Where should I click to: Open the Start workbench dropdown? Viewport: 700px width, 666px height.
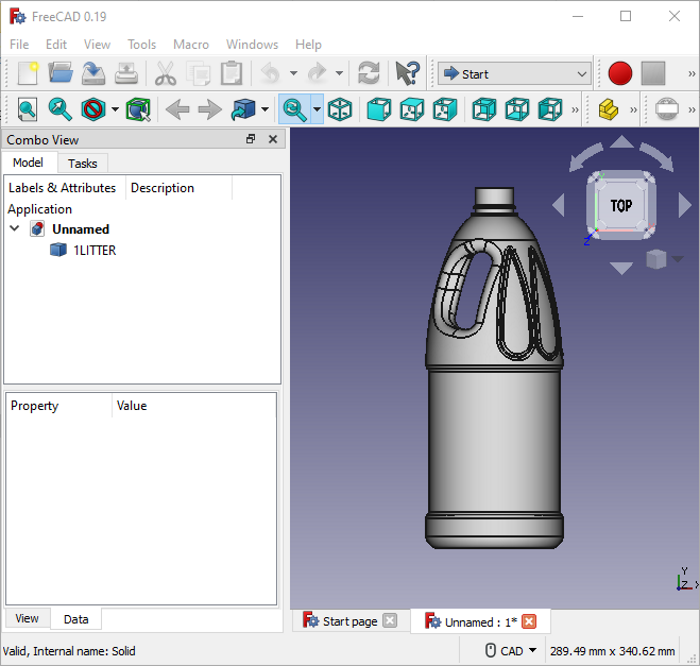tap(514, 74)
